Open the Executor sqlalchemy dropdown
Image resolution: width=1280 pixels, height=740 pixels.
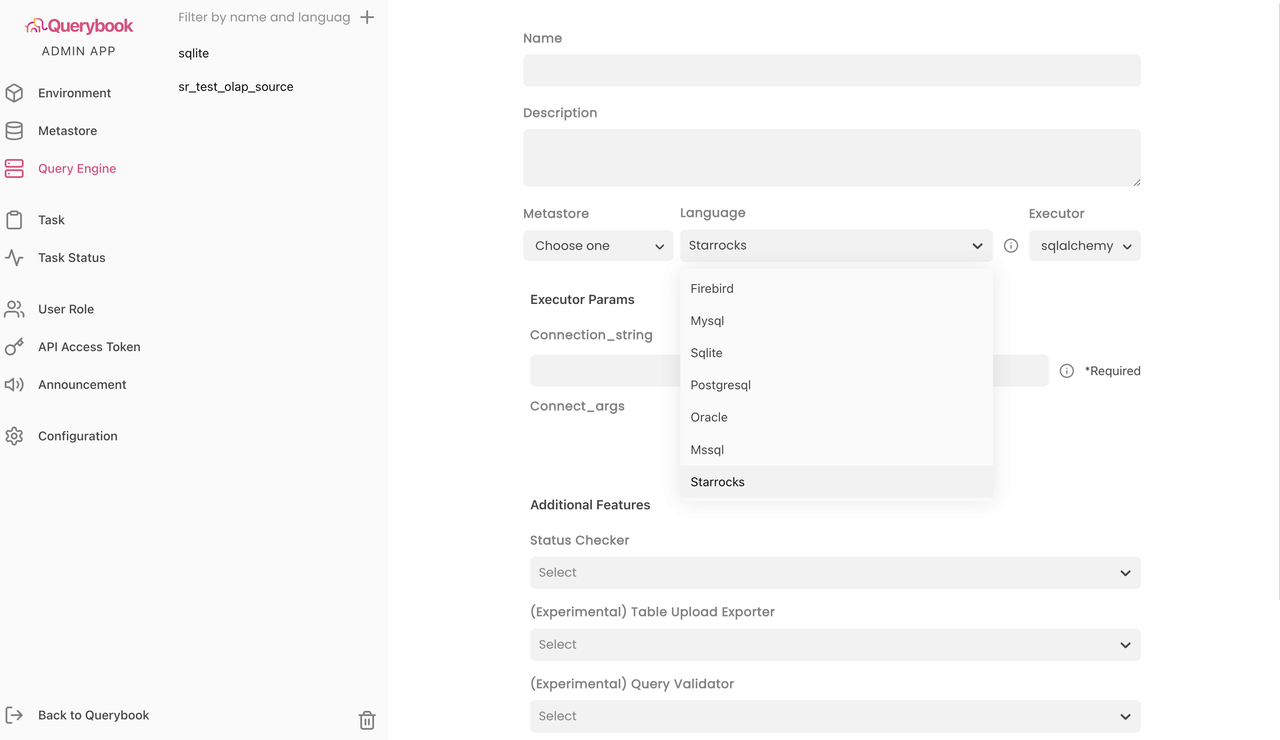pyautogui.click(x=1084, y=246)
